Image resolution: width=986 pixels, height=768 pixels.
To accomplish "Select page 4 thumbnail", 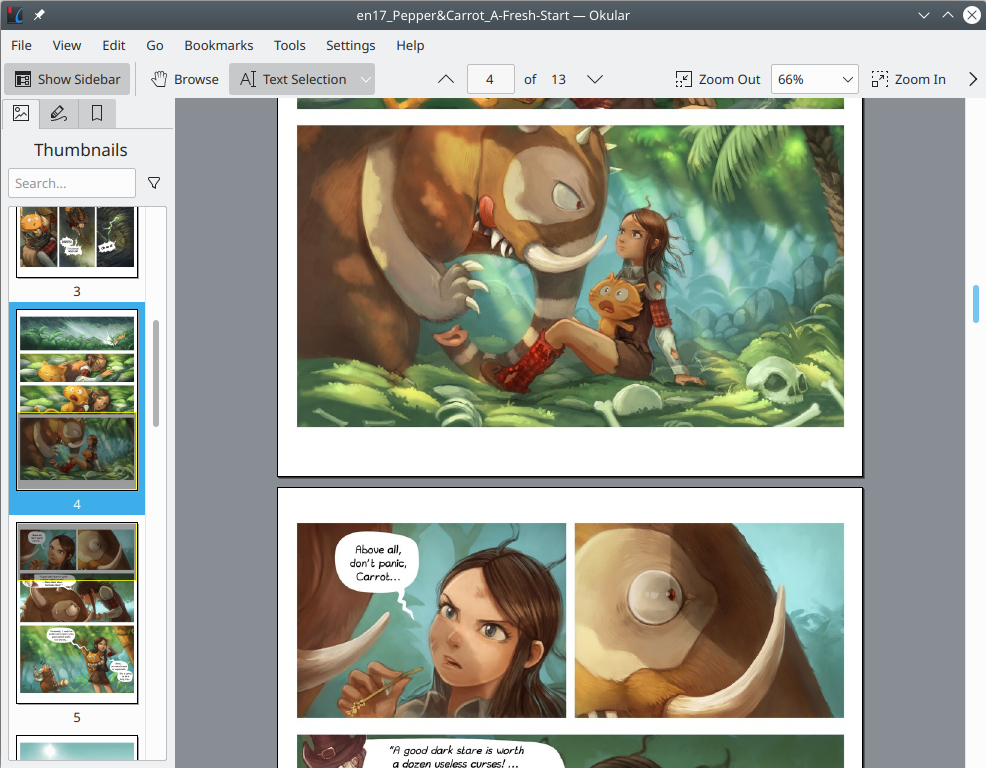I will click(x=77, y=399).
